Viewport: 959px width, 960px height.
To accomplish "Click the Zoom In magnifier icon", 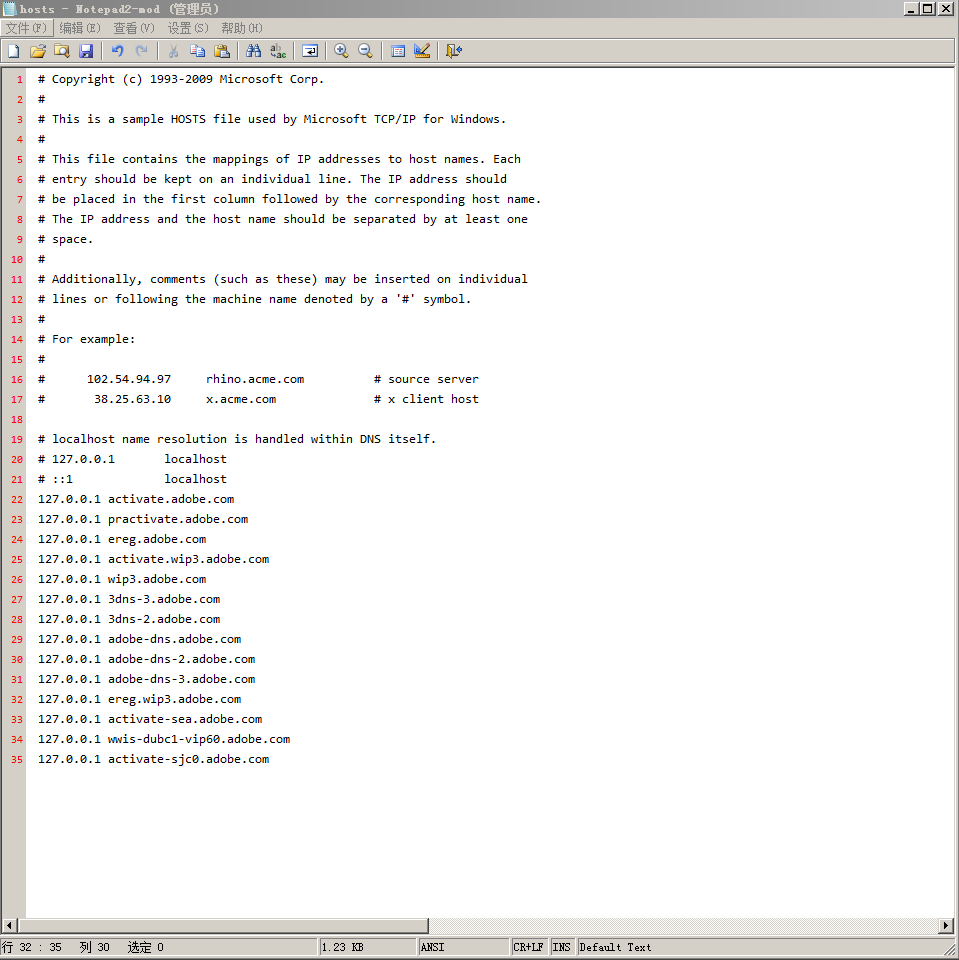I will click(x=341, y=51).
